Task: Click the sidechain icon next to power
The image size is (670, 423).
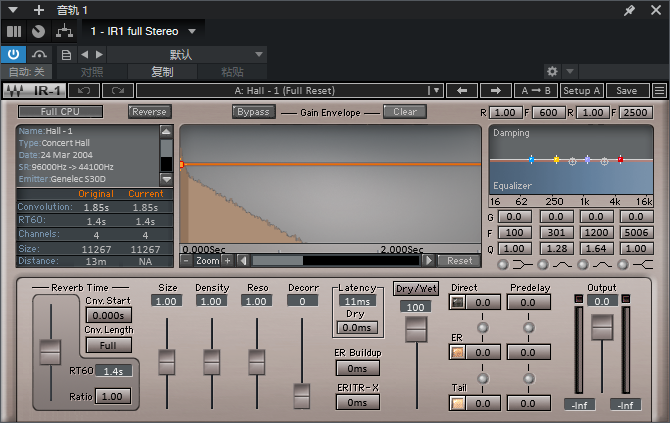Action: coord(39,54)
